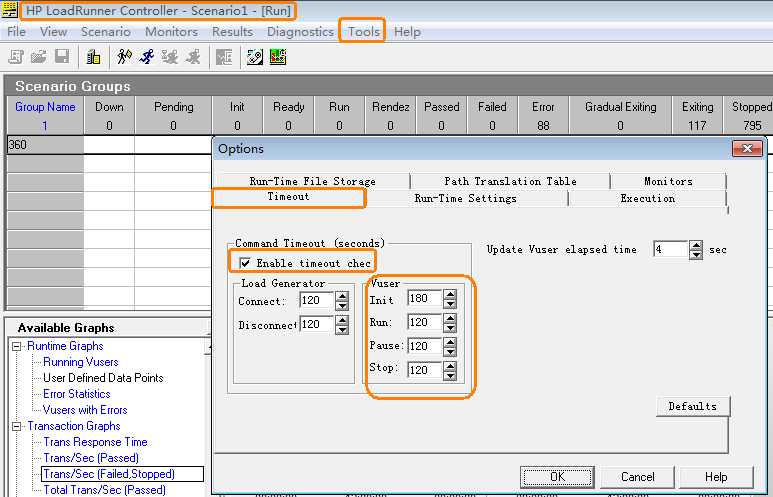Click the Open Scenario folder icon
The height and width of the screenshot is (497, 773).
click(x=38, y=57)
